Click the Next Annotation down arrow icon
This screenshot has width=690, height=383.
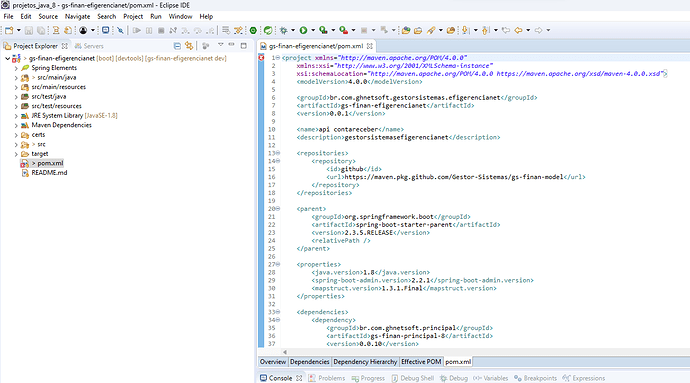tap(465, 30)
